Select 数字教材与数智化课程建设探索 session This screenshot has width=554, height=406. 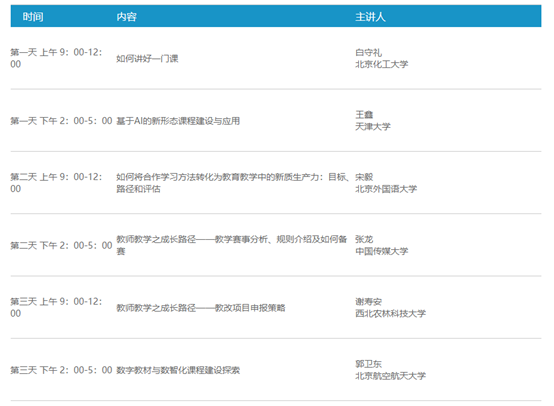pos(178,370)
